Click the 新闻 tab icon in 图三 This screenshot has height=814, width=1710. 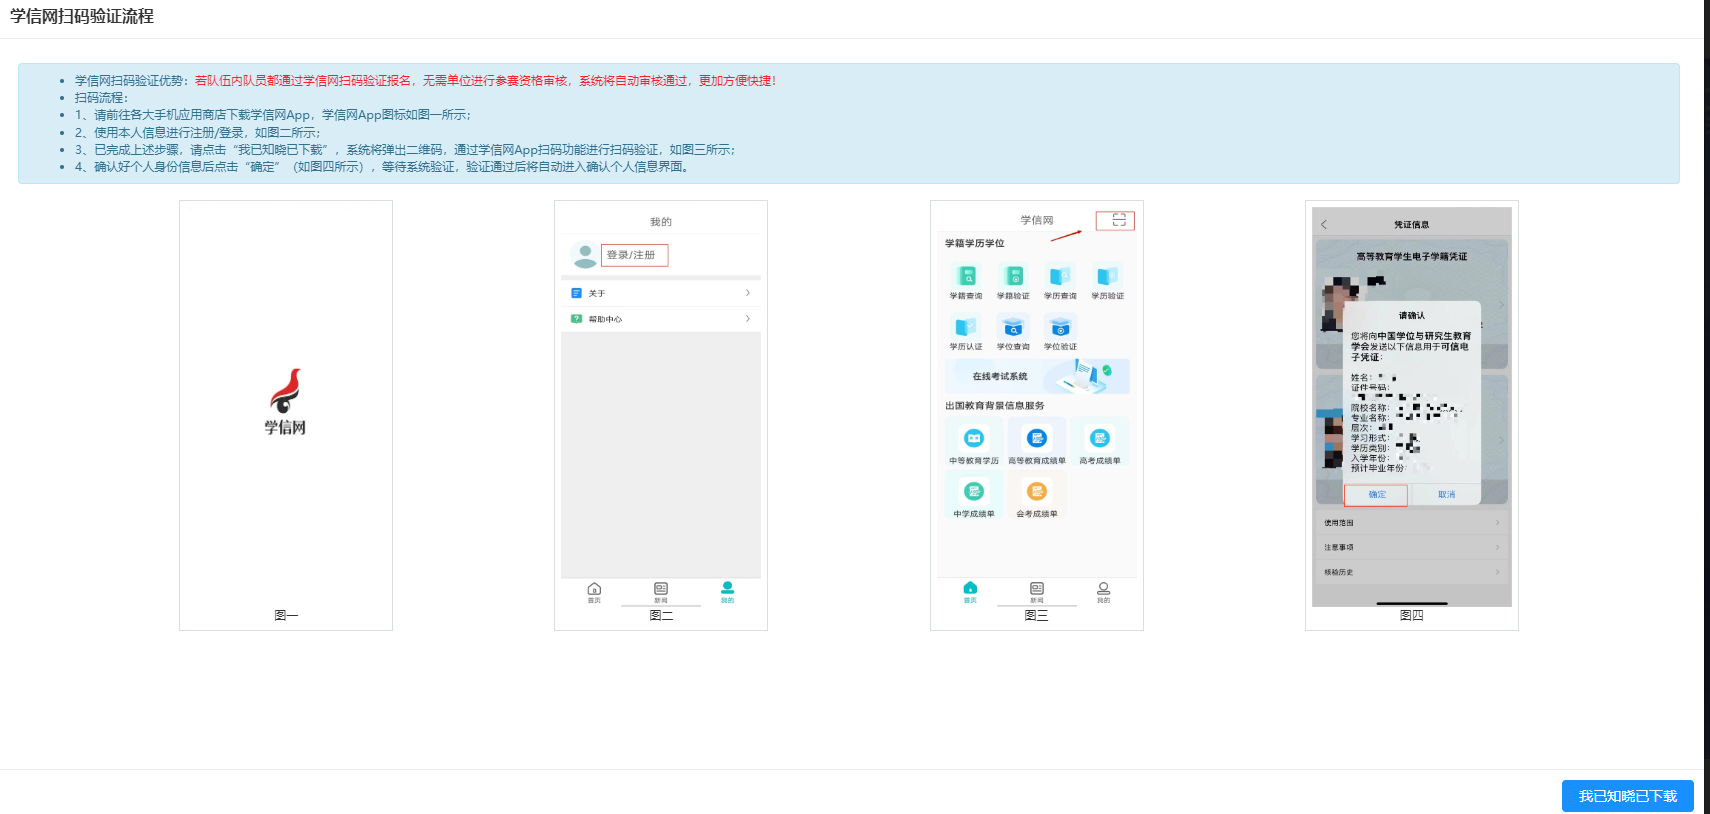pos(1037,589)
